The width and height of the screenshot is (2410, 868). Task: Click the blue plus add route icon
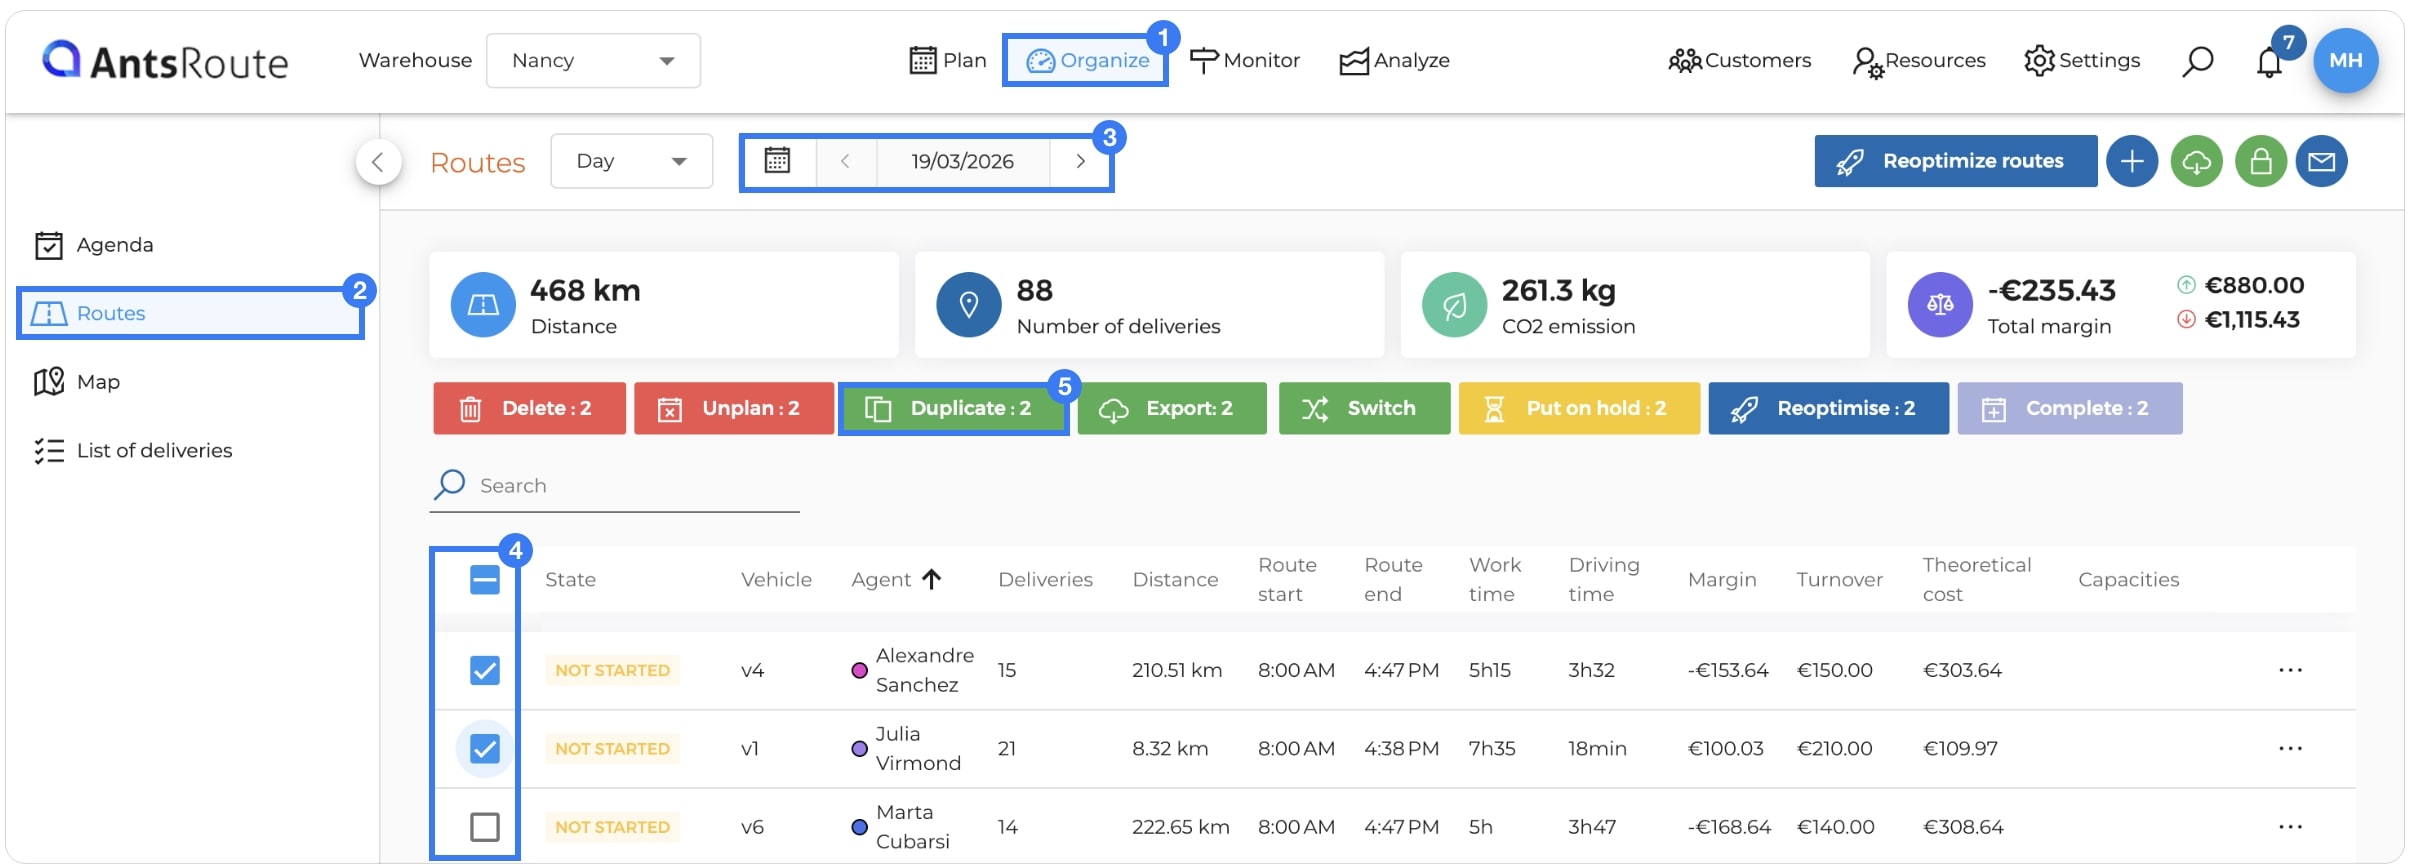tap(2132, 161)
